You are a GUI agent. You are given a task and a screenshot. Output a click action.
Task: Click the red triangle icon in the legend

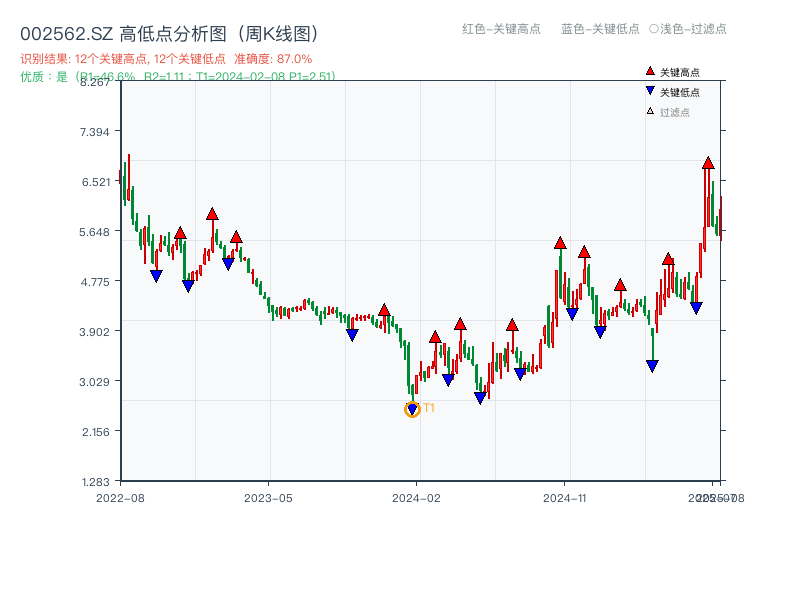pyautogui.click(x=650, y=72)
